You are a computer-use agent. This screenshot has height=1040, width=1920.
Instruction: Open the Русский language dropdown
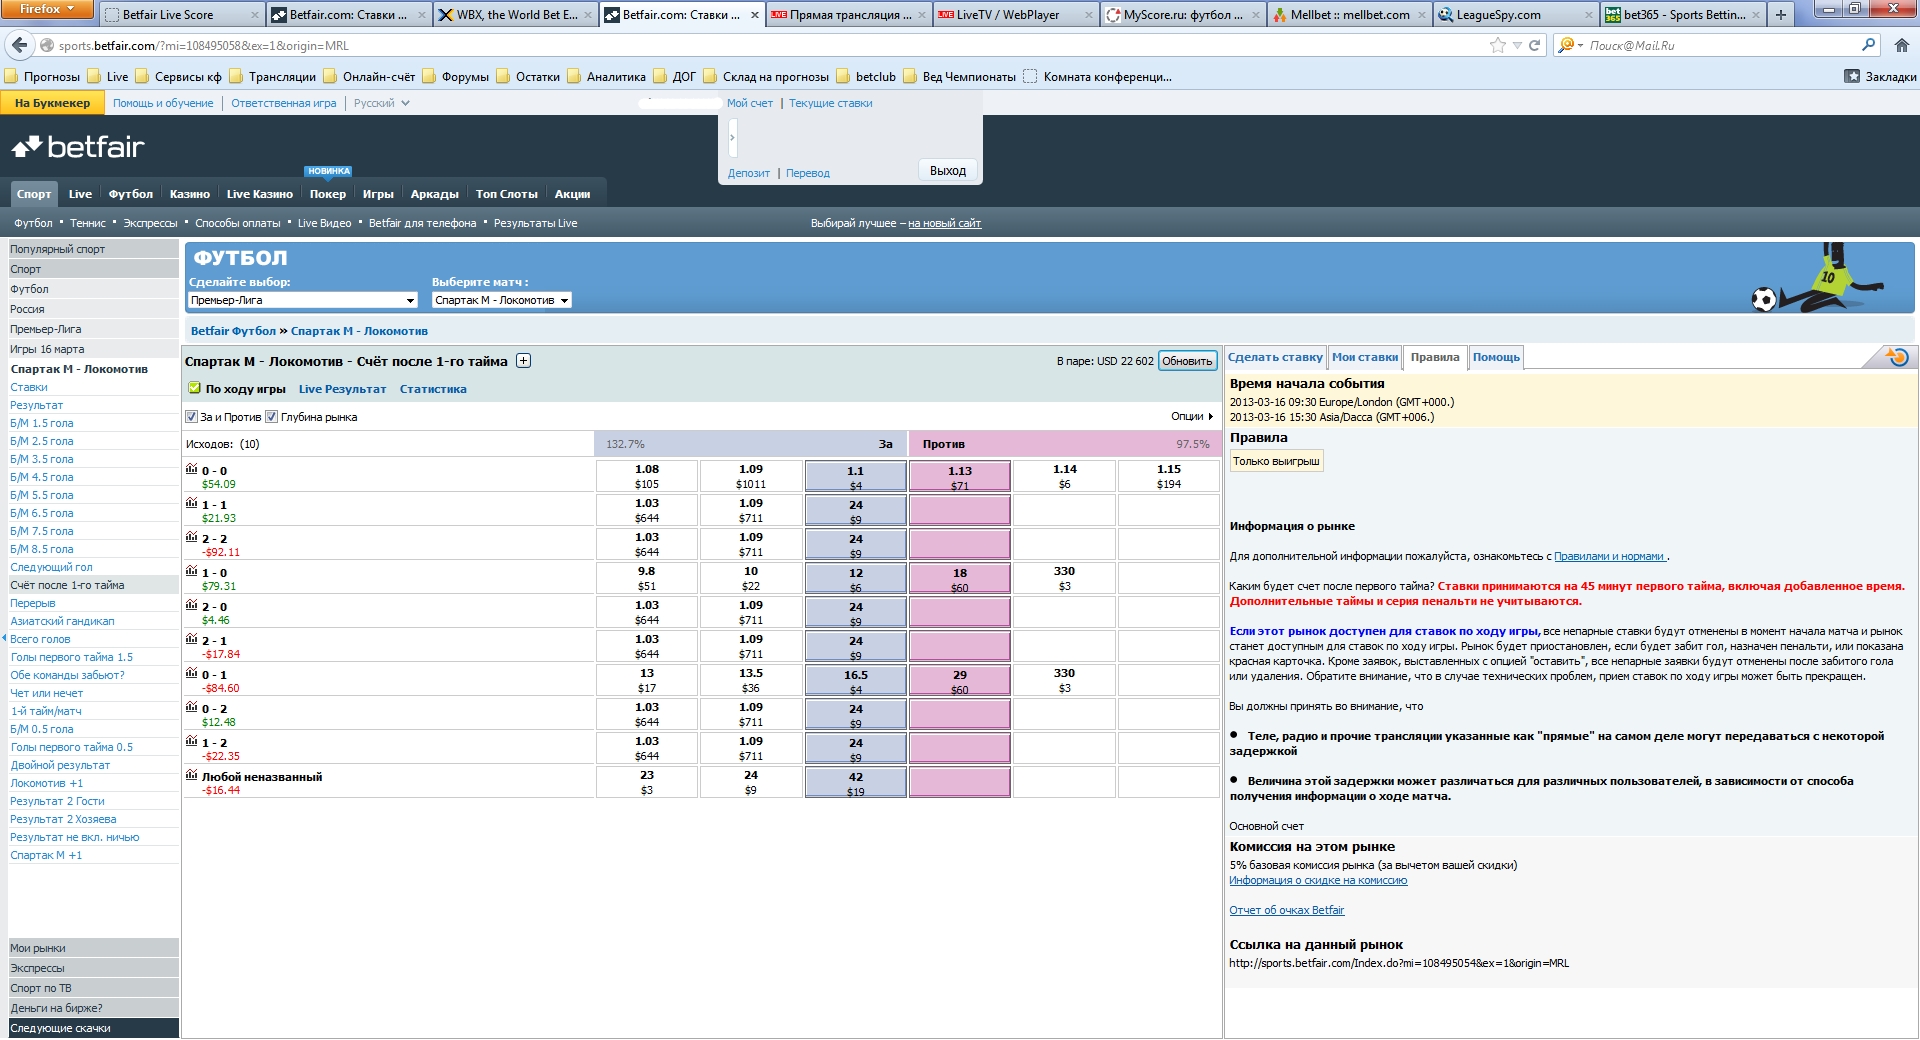point(382,103)
